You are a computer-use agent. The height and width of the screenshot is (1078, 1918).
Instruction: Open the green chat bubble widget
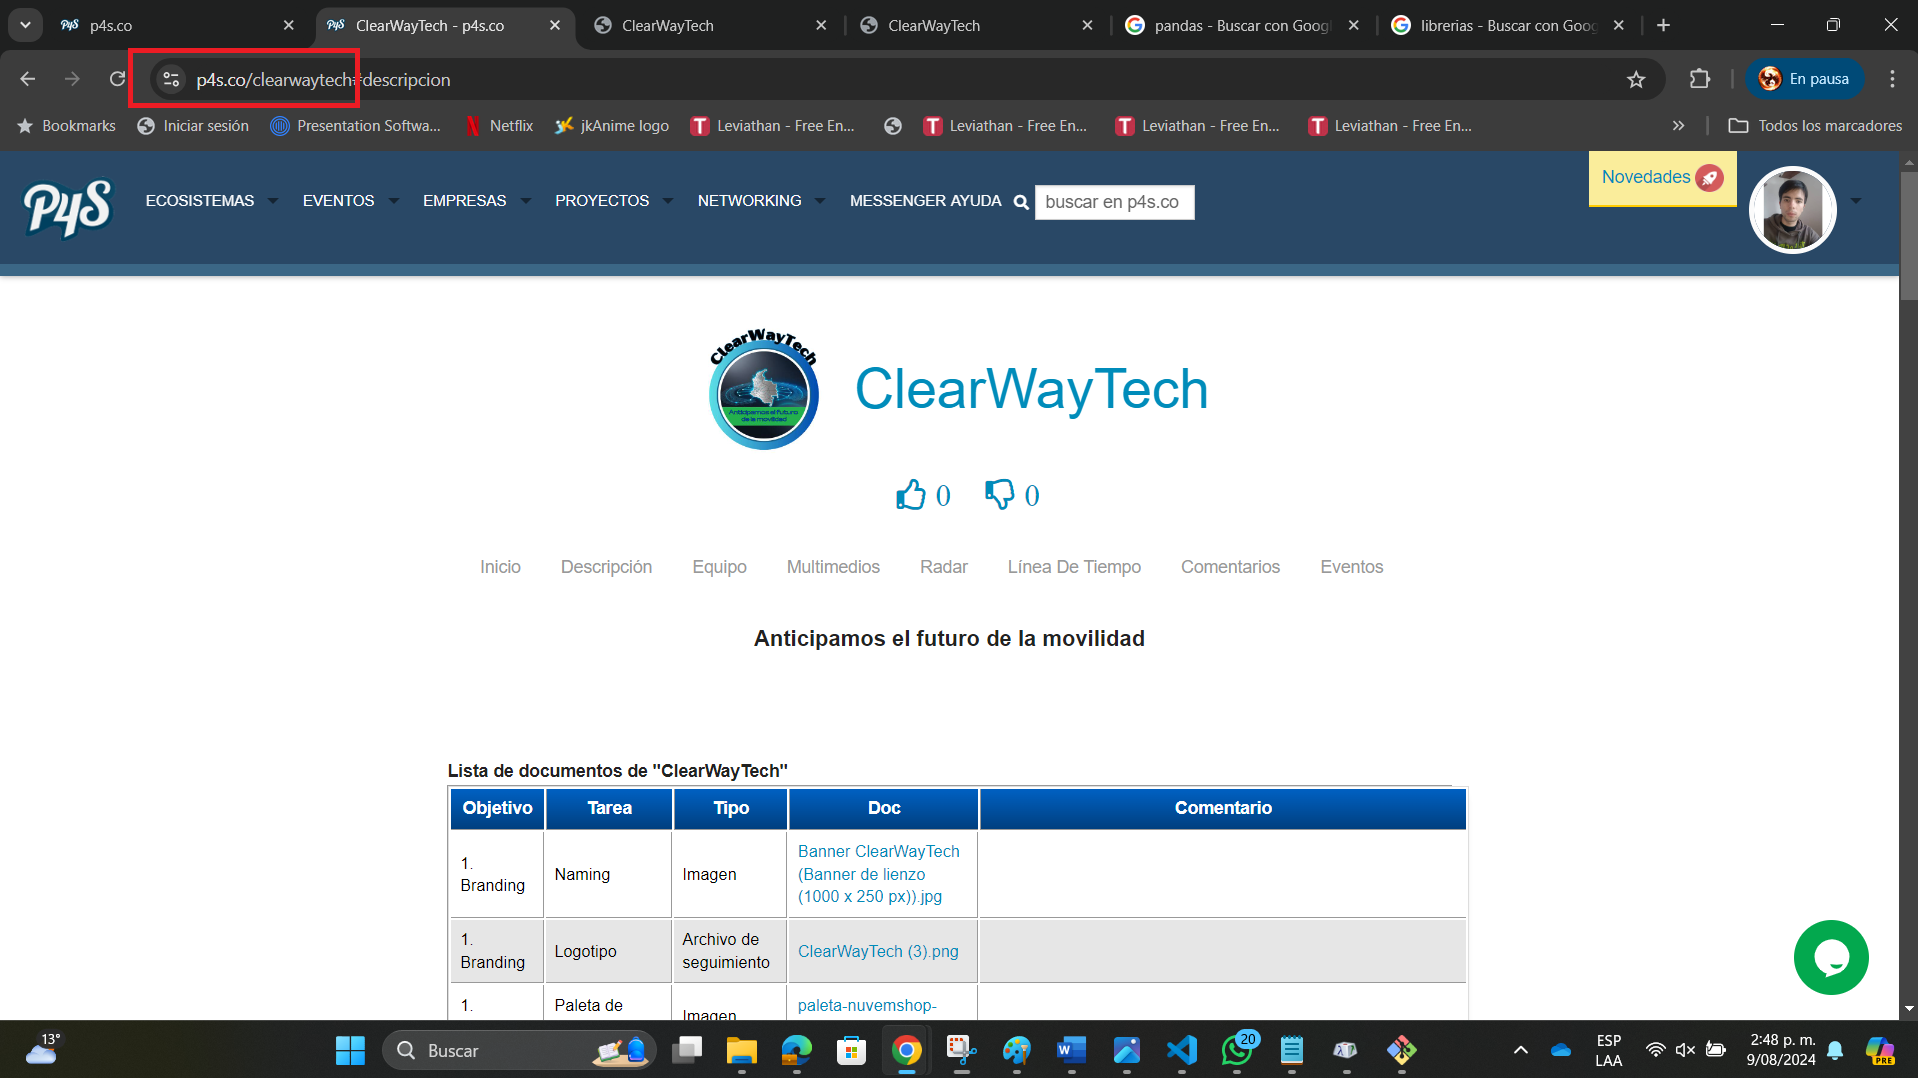pyautogui.click(x=1831, y=957)
